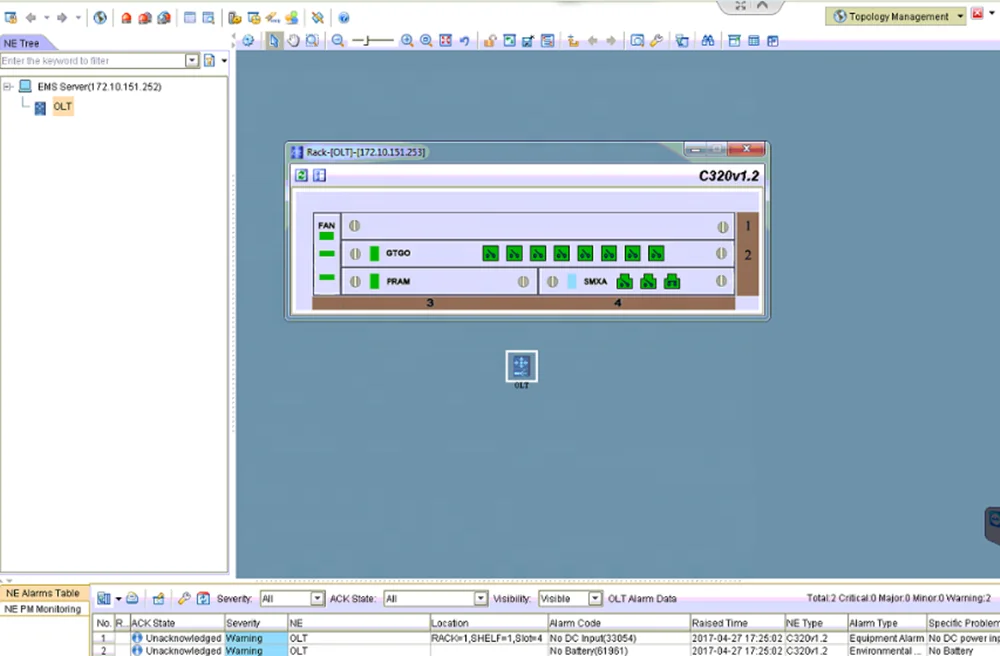
Task: Click the last green port on GTGO card
Action: (x=656, y=254)
